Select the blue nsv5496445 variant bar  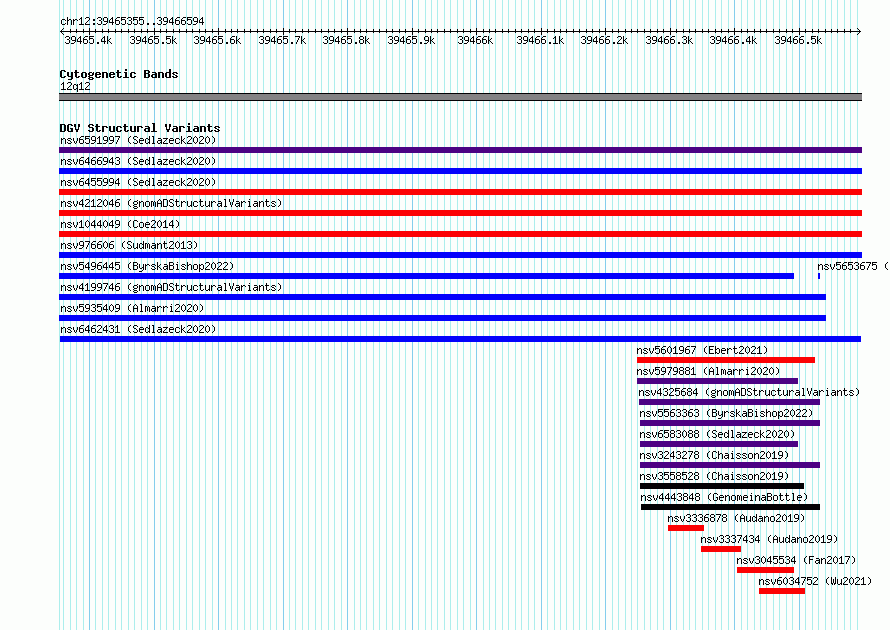(x=426, y=276)
